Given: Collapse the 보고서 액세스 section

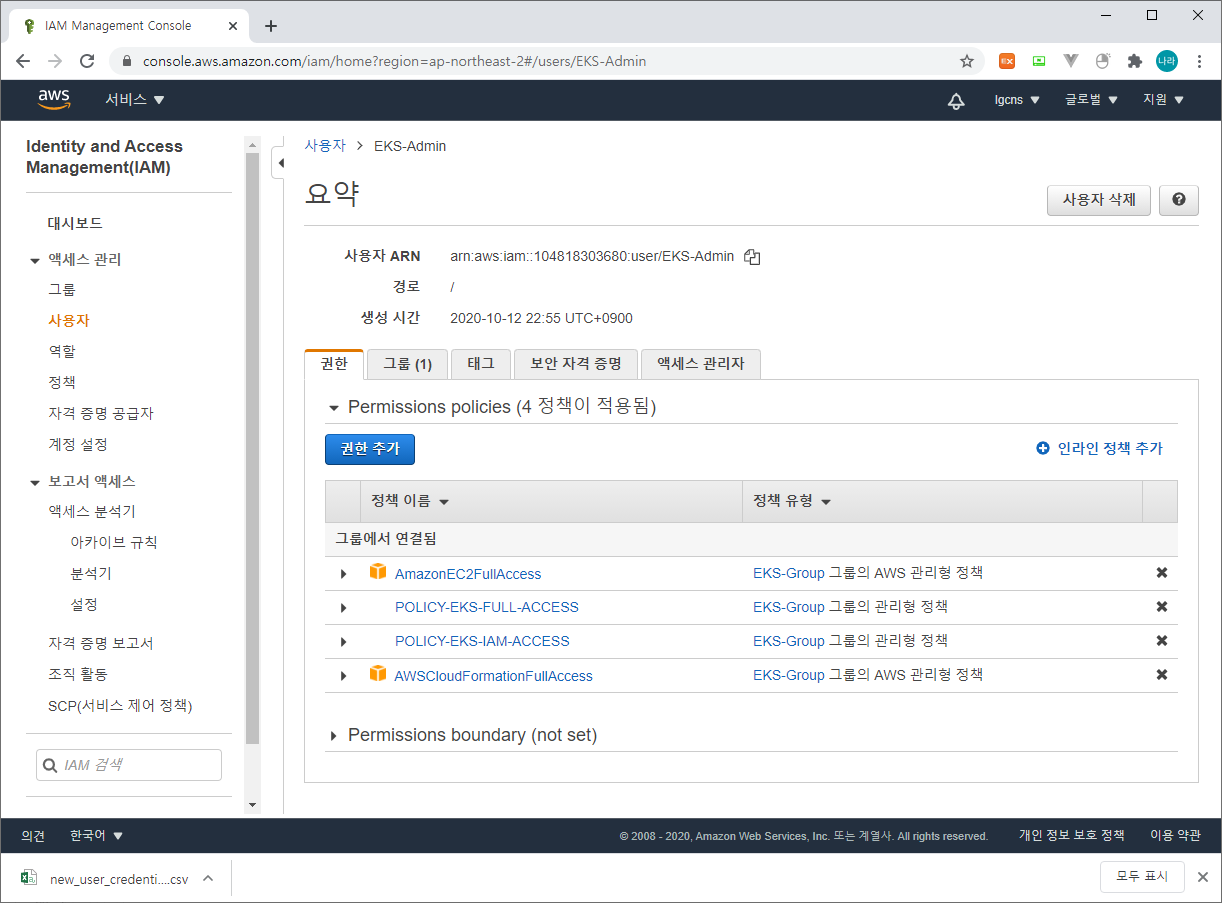Looking at the screenshot, I should tap(35, 482).
